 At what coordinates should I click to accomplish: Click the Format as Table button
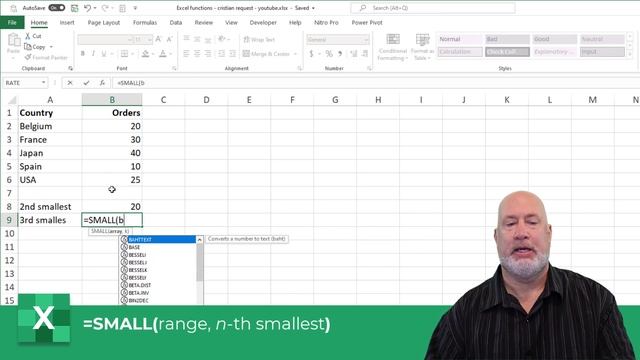coord(422,47)
